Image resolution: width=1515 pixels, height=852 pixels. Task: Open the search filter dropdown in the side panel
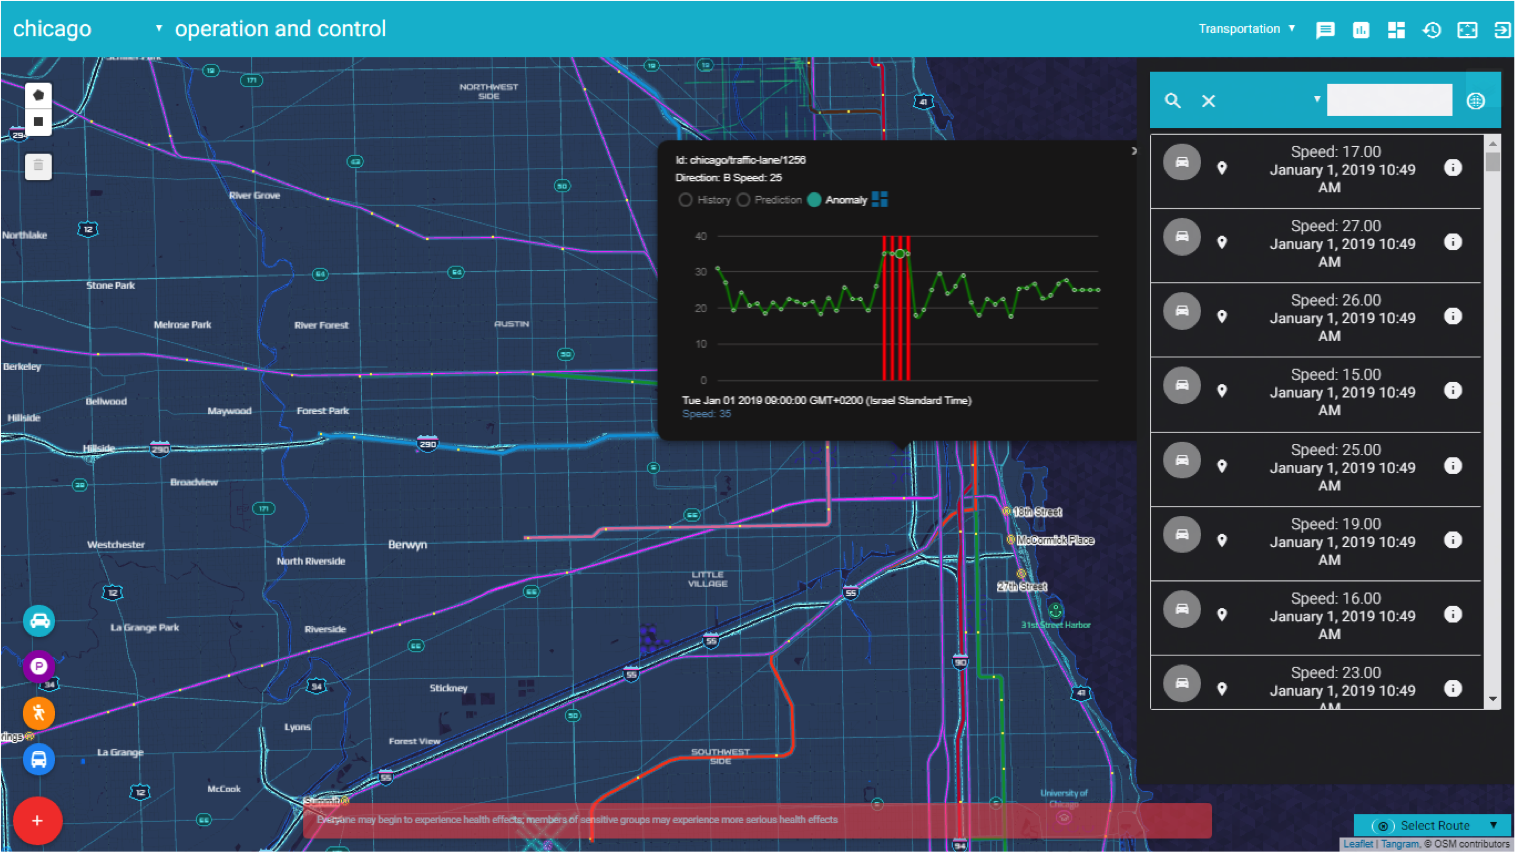pyautogui.click(x=1317, y=100)
